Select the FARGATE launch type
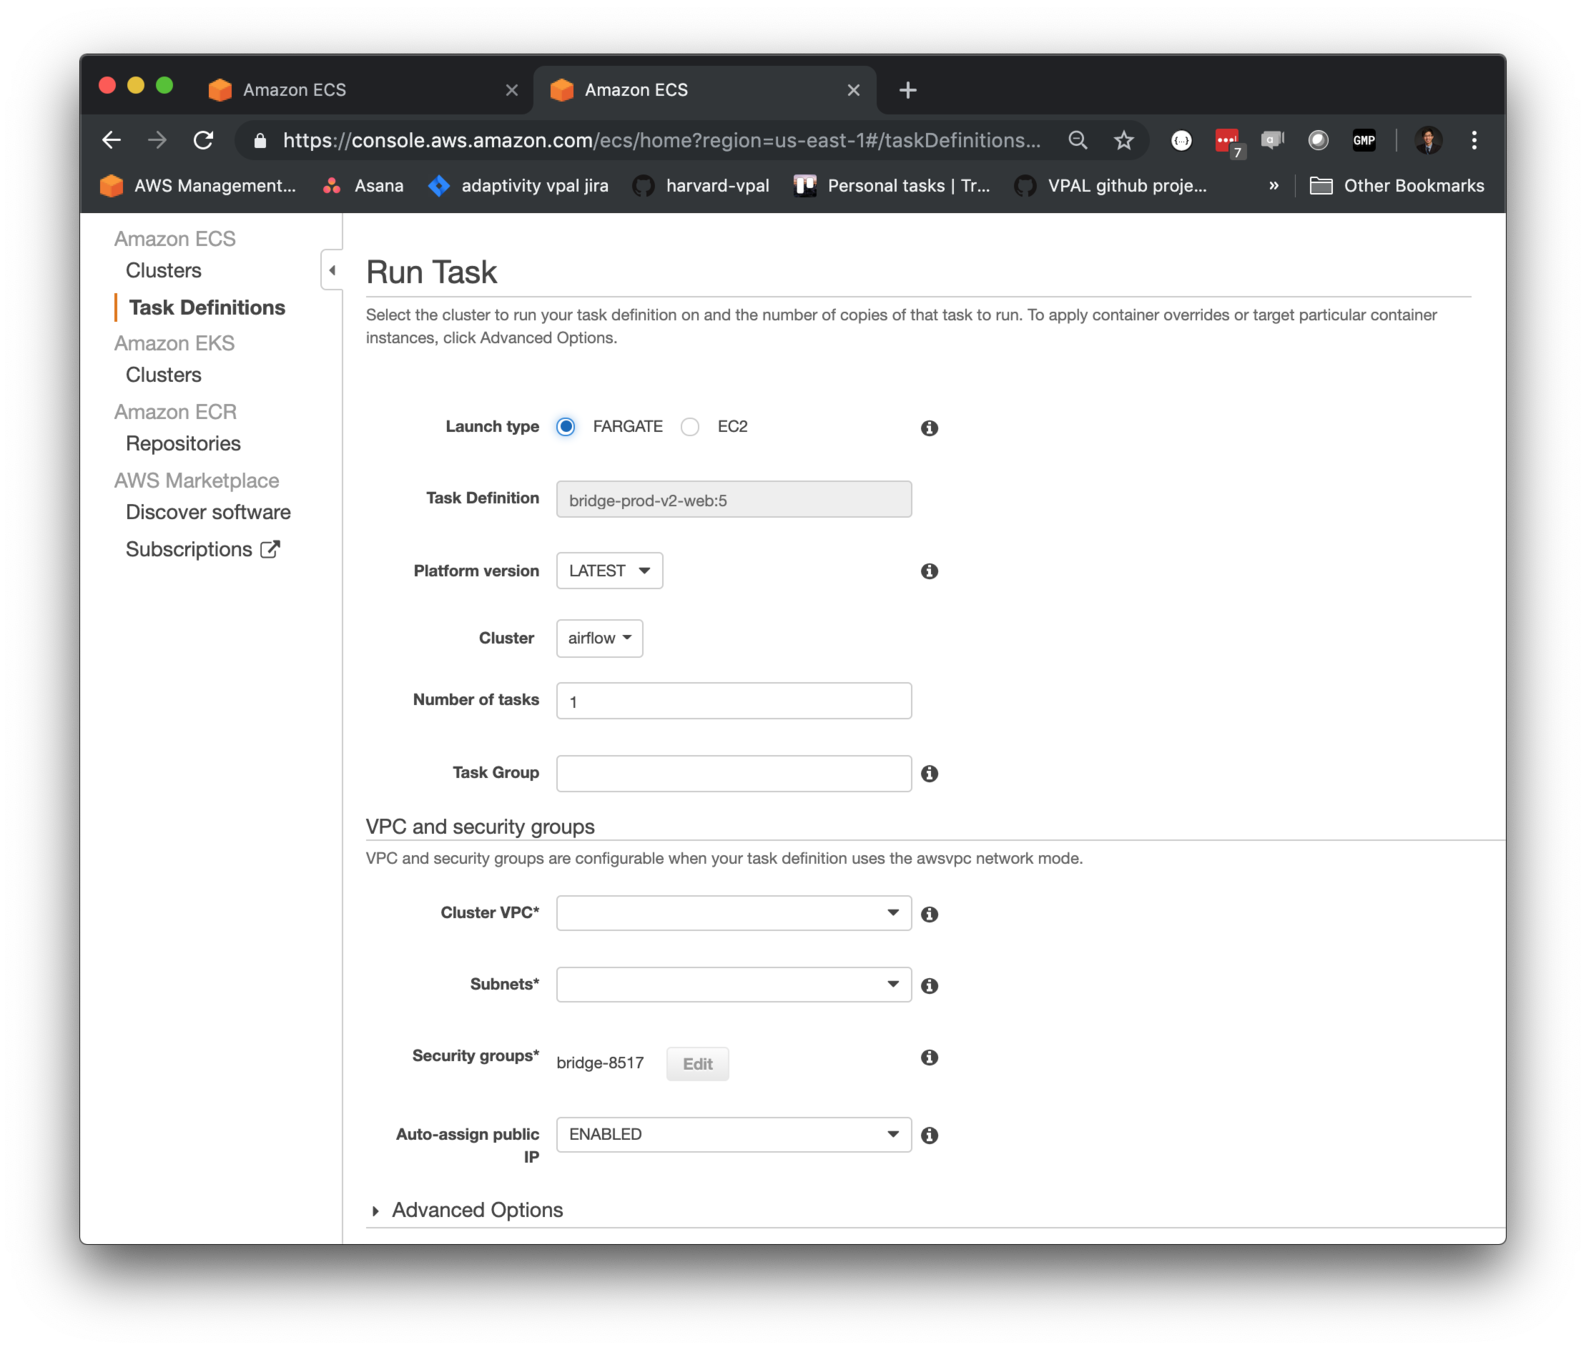 point(566,427)
